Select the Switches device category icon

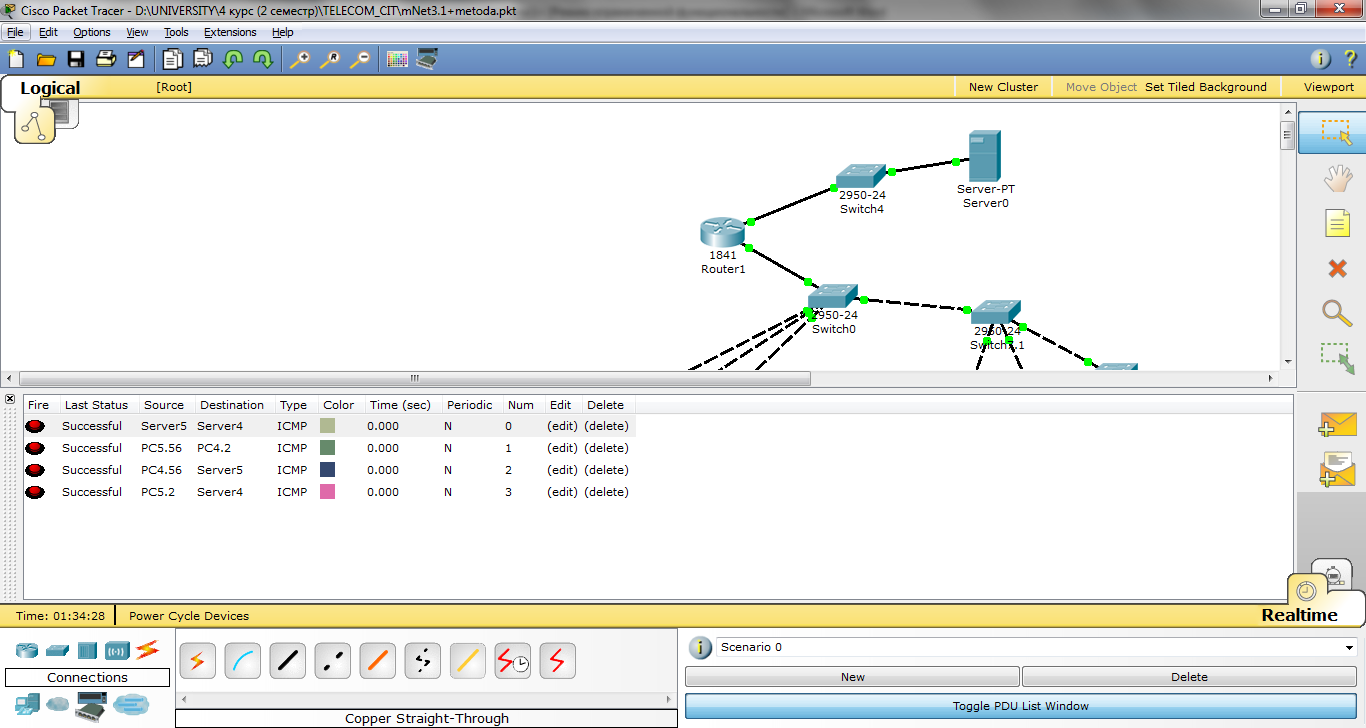[57, 651]
